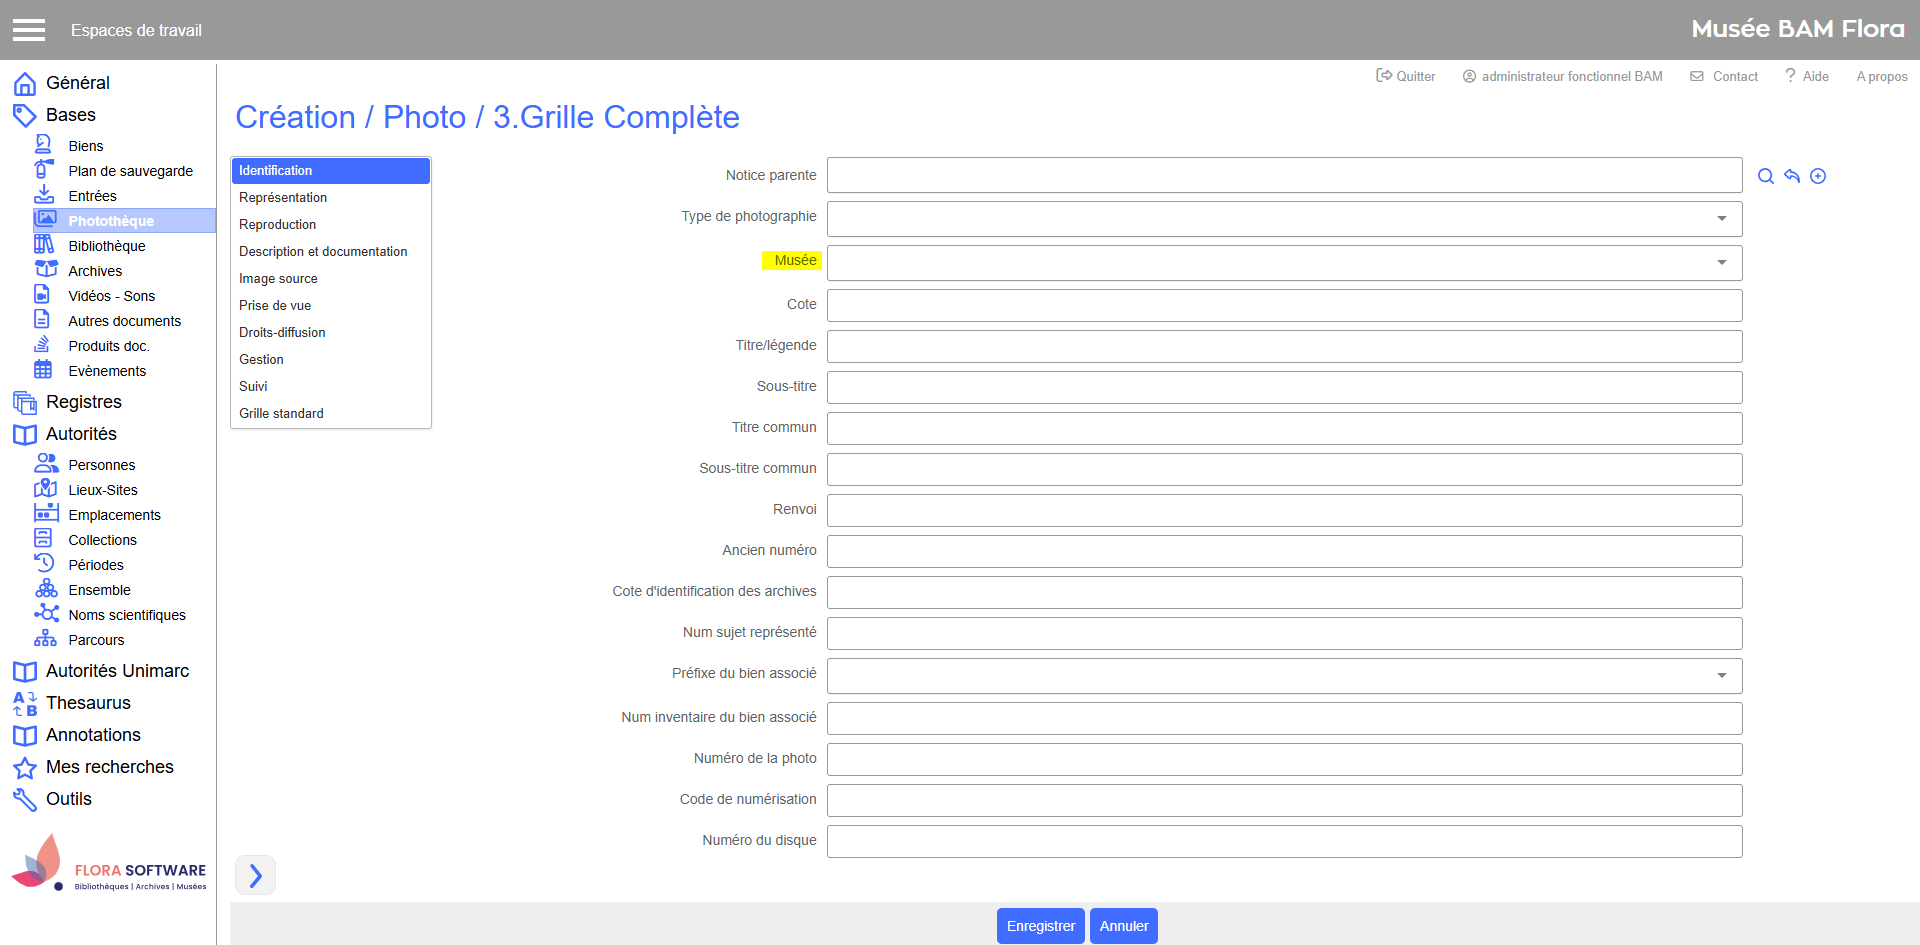The height and width of the screenshot is (945, 1920).
Task: Open the Bibliothèque base in sidebar
Action: (x=106, y=246)
